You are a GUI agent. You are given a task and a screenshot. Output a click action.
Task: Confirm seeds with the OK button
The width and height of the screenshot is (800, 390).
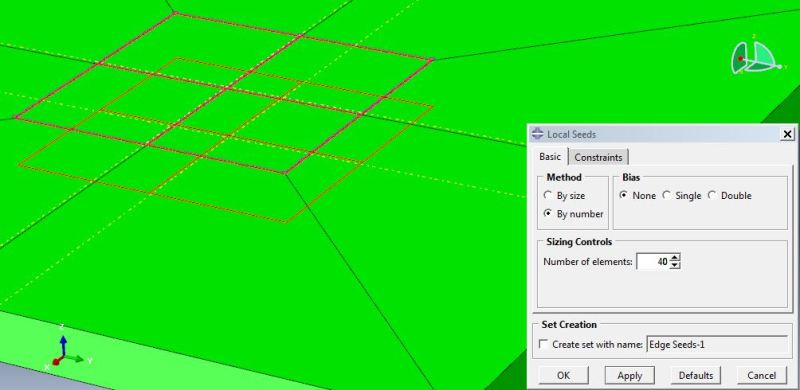(x=563, y=375)
